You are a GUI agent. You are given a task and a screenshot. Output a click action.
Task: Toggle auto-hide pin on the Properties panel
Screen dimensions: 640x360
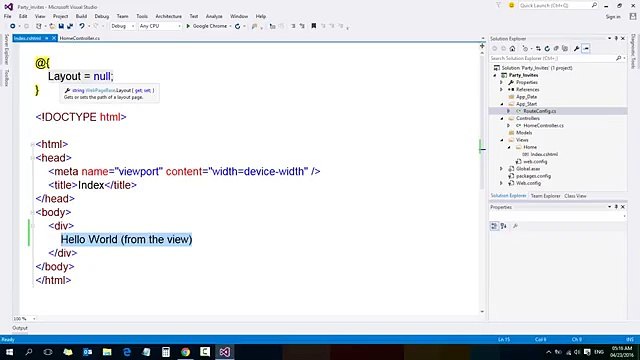coord(616,207)
